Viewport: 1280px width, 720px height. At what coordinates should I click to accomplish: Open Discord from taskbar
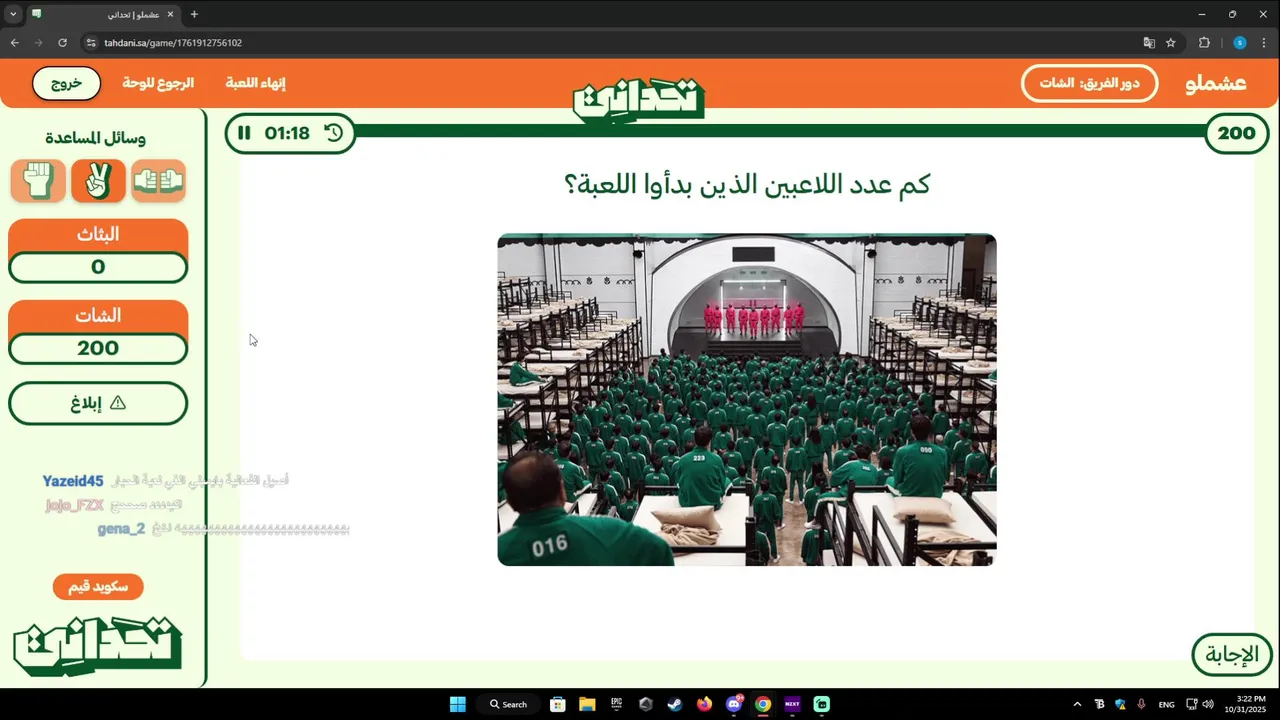pos(734,704)
